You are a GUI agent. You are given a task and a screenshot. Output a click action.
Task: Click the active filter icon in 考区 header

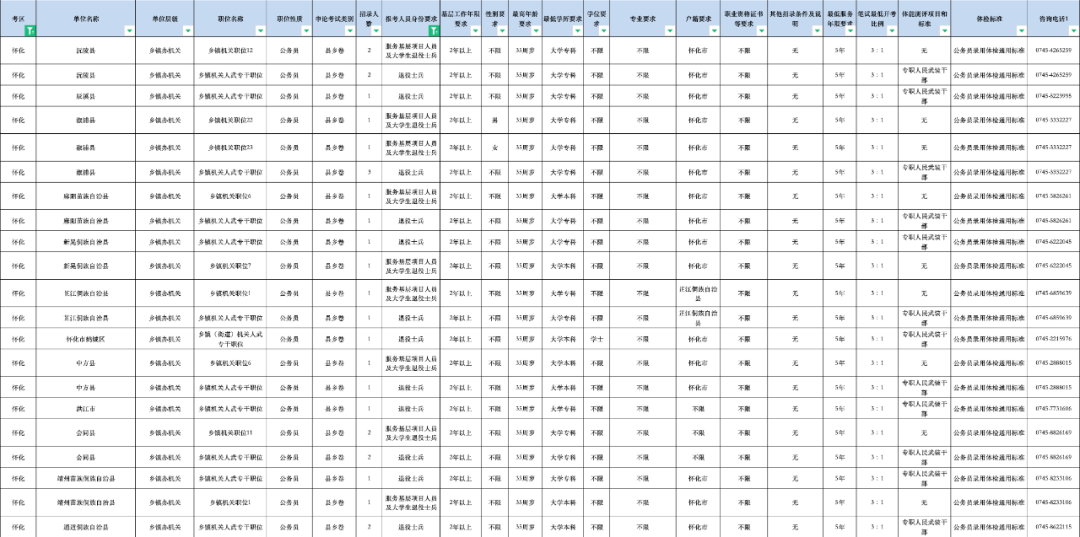[30, 31]
